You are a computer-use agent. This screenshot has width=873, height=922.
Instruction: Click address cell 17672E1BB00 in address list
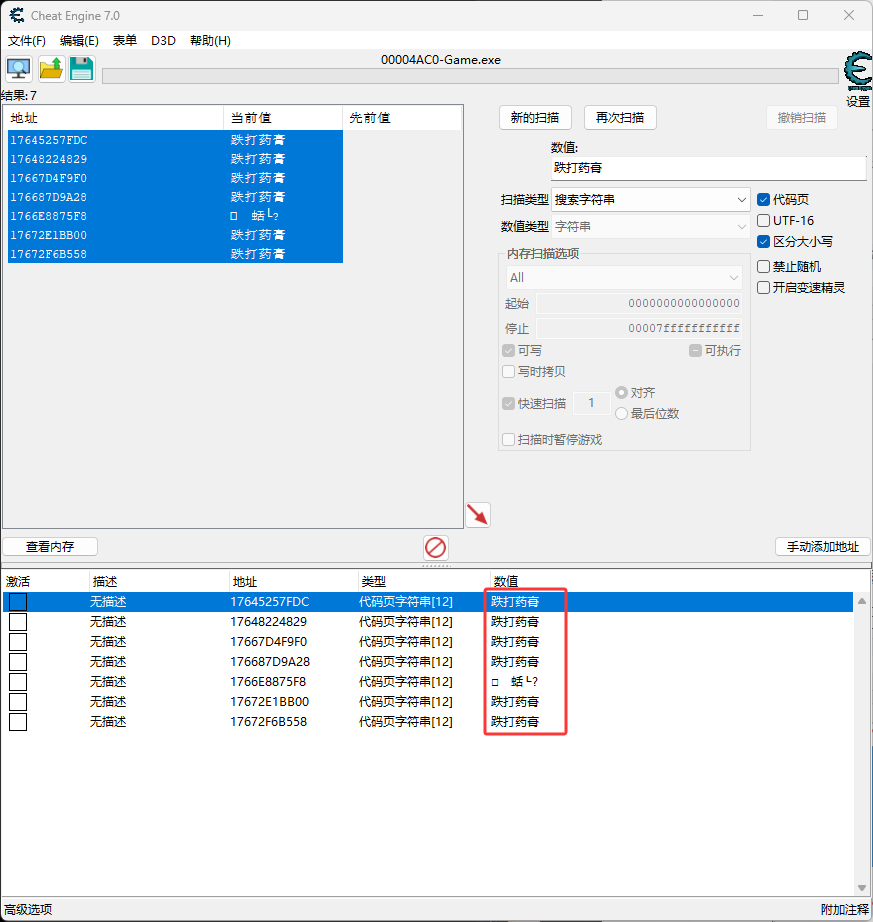(x=270, y=701)
